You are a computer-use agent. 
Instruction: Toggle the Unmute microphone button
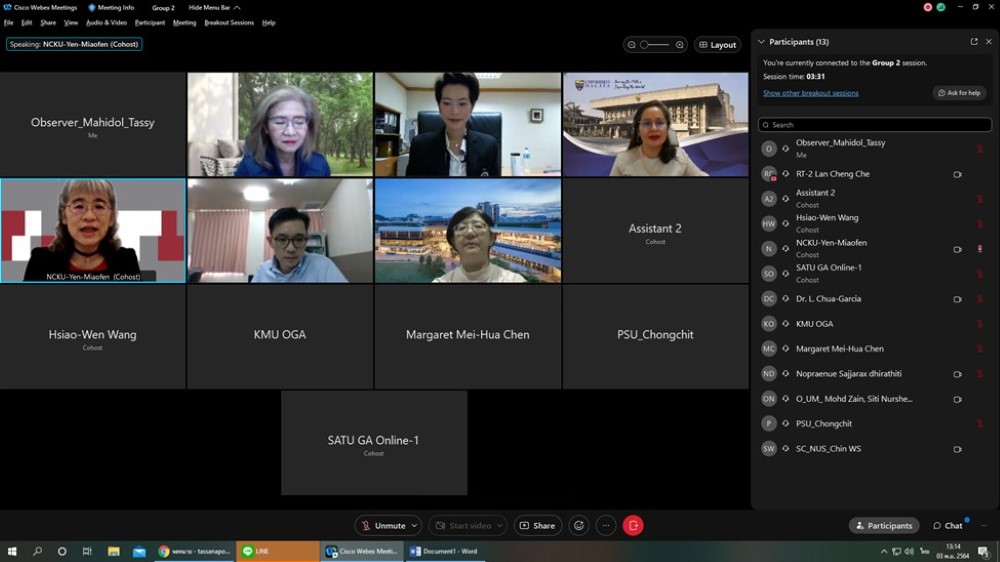(x=383, y=525)
